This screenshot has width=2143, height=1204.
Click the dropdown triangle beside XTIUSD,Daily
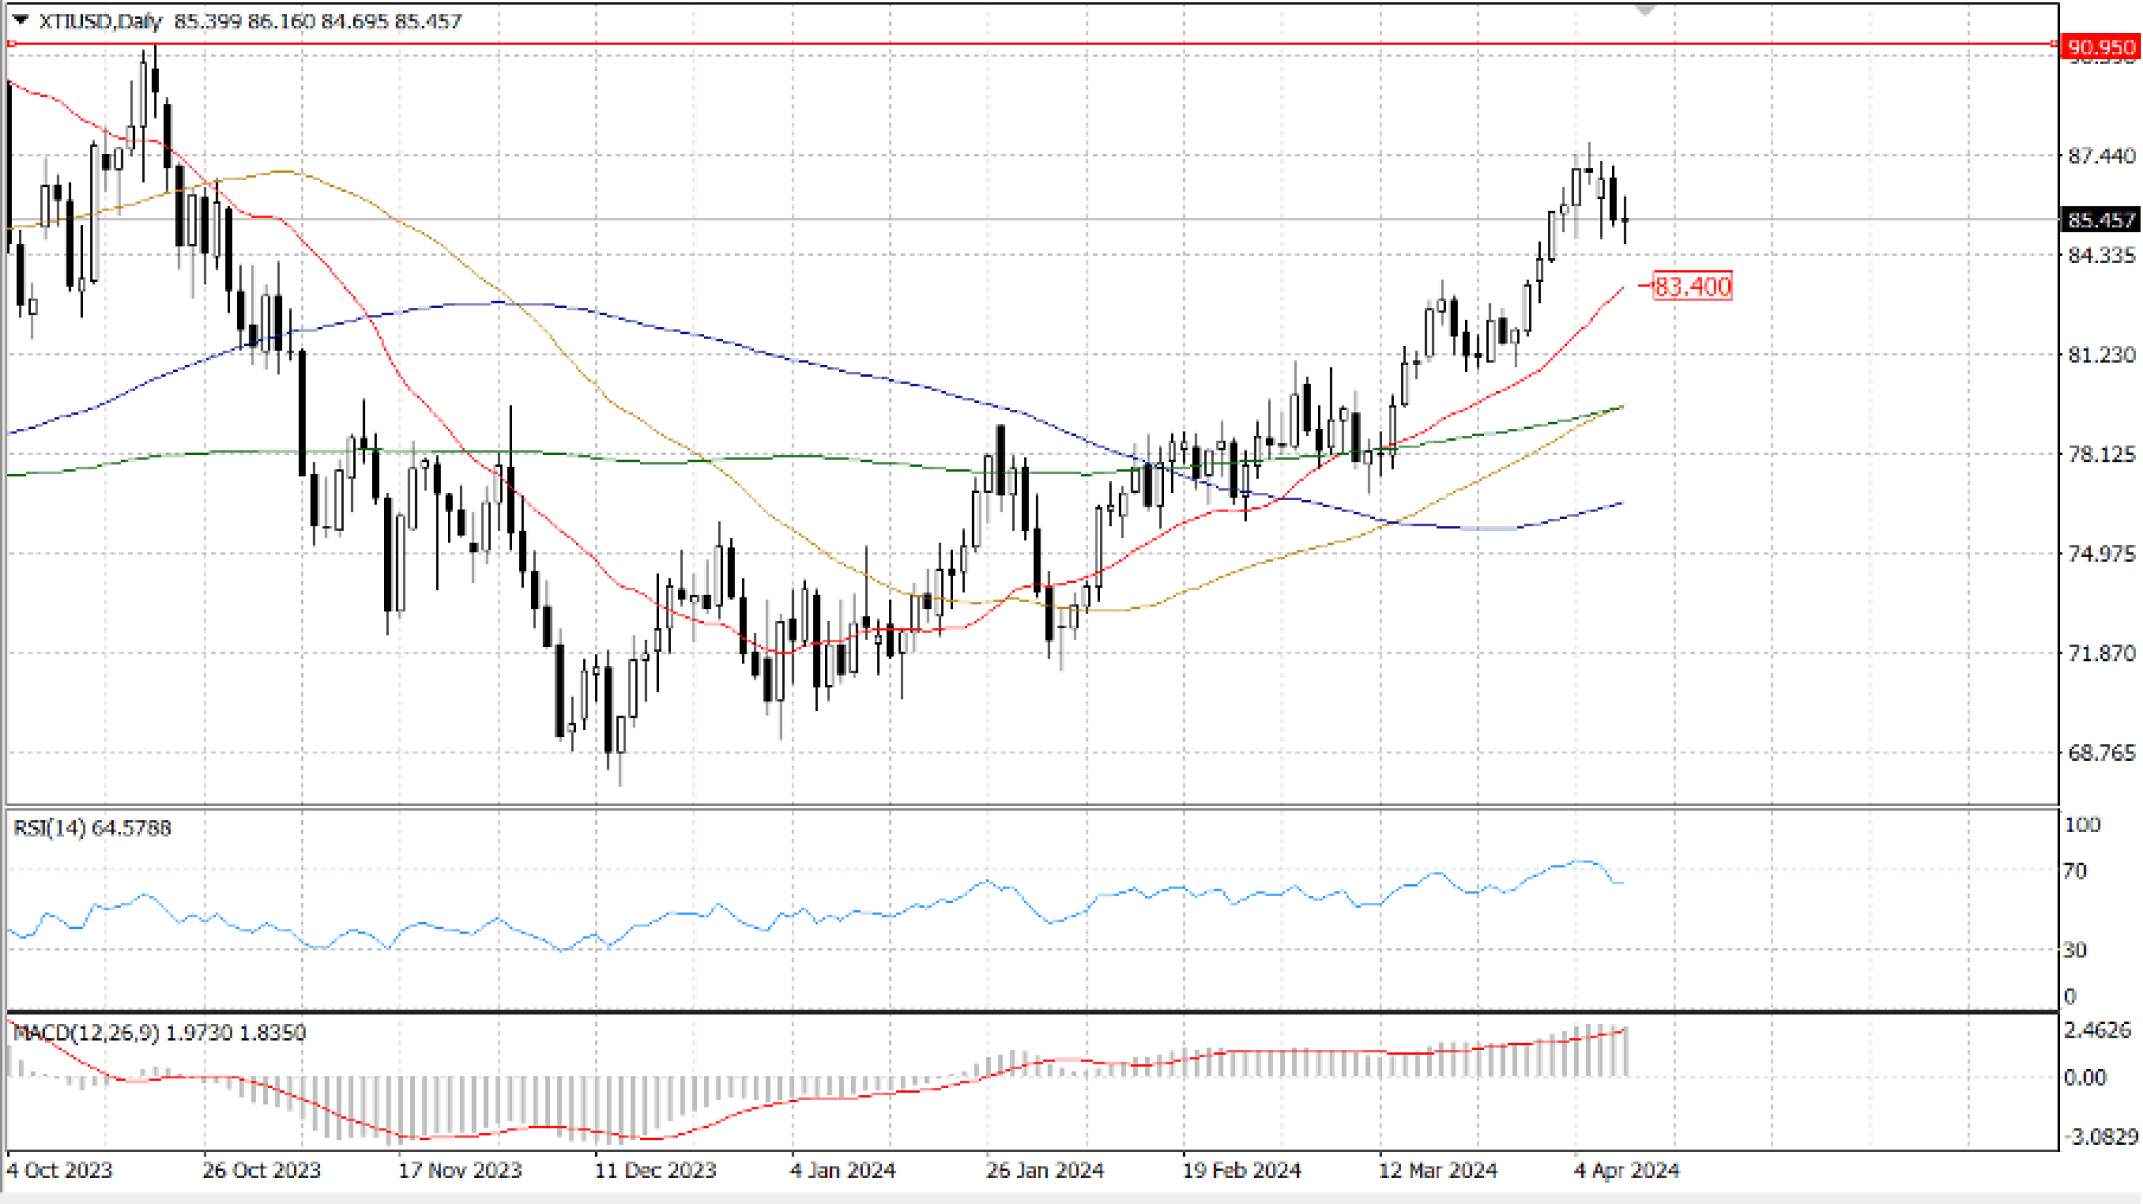pyautogui.click(x=20, y=20)
